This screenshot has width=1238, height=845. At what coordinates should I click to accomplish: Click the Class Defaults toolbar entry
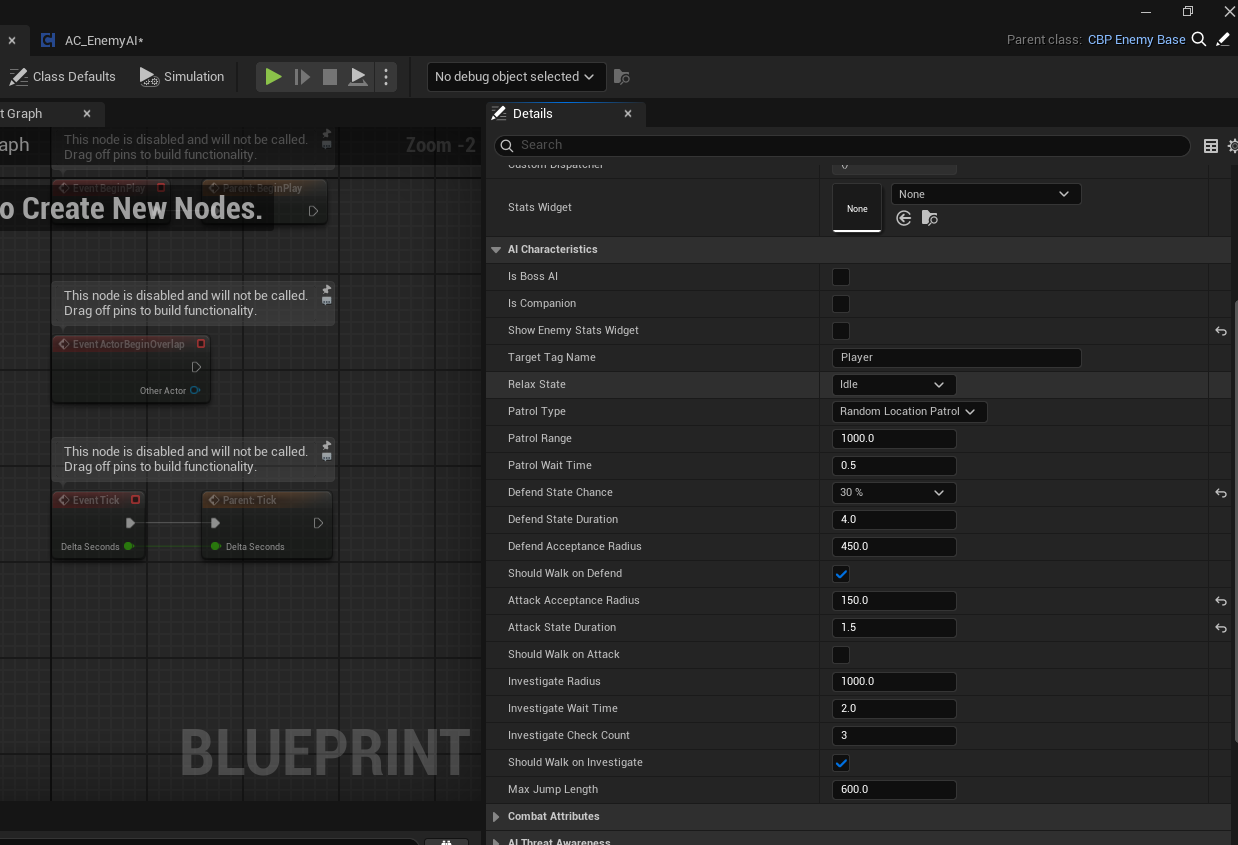62,76
